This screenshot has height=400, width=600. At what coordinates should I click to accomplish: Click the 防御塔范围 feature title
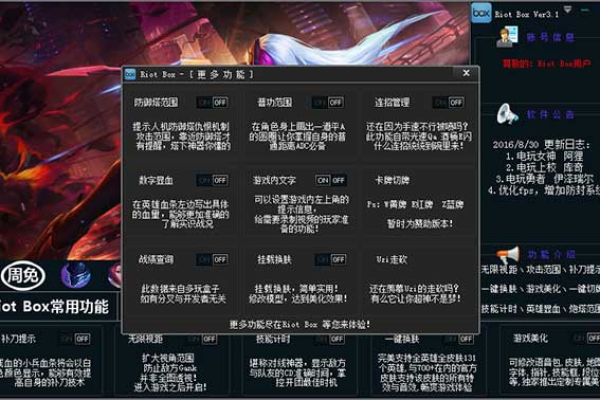point(156,103)
